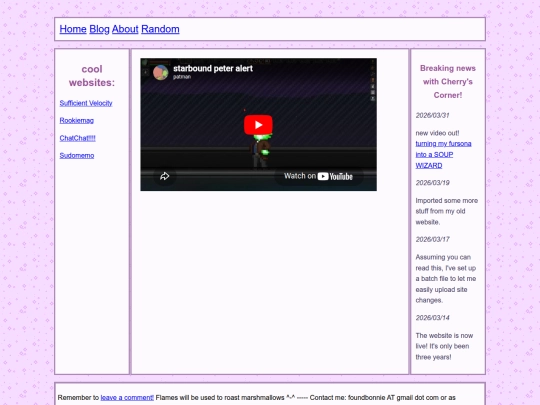
Task: Click 'Imported some more stuff' news text
Action: (447, 211)
